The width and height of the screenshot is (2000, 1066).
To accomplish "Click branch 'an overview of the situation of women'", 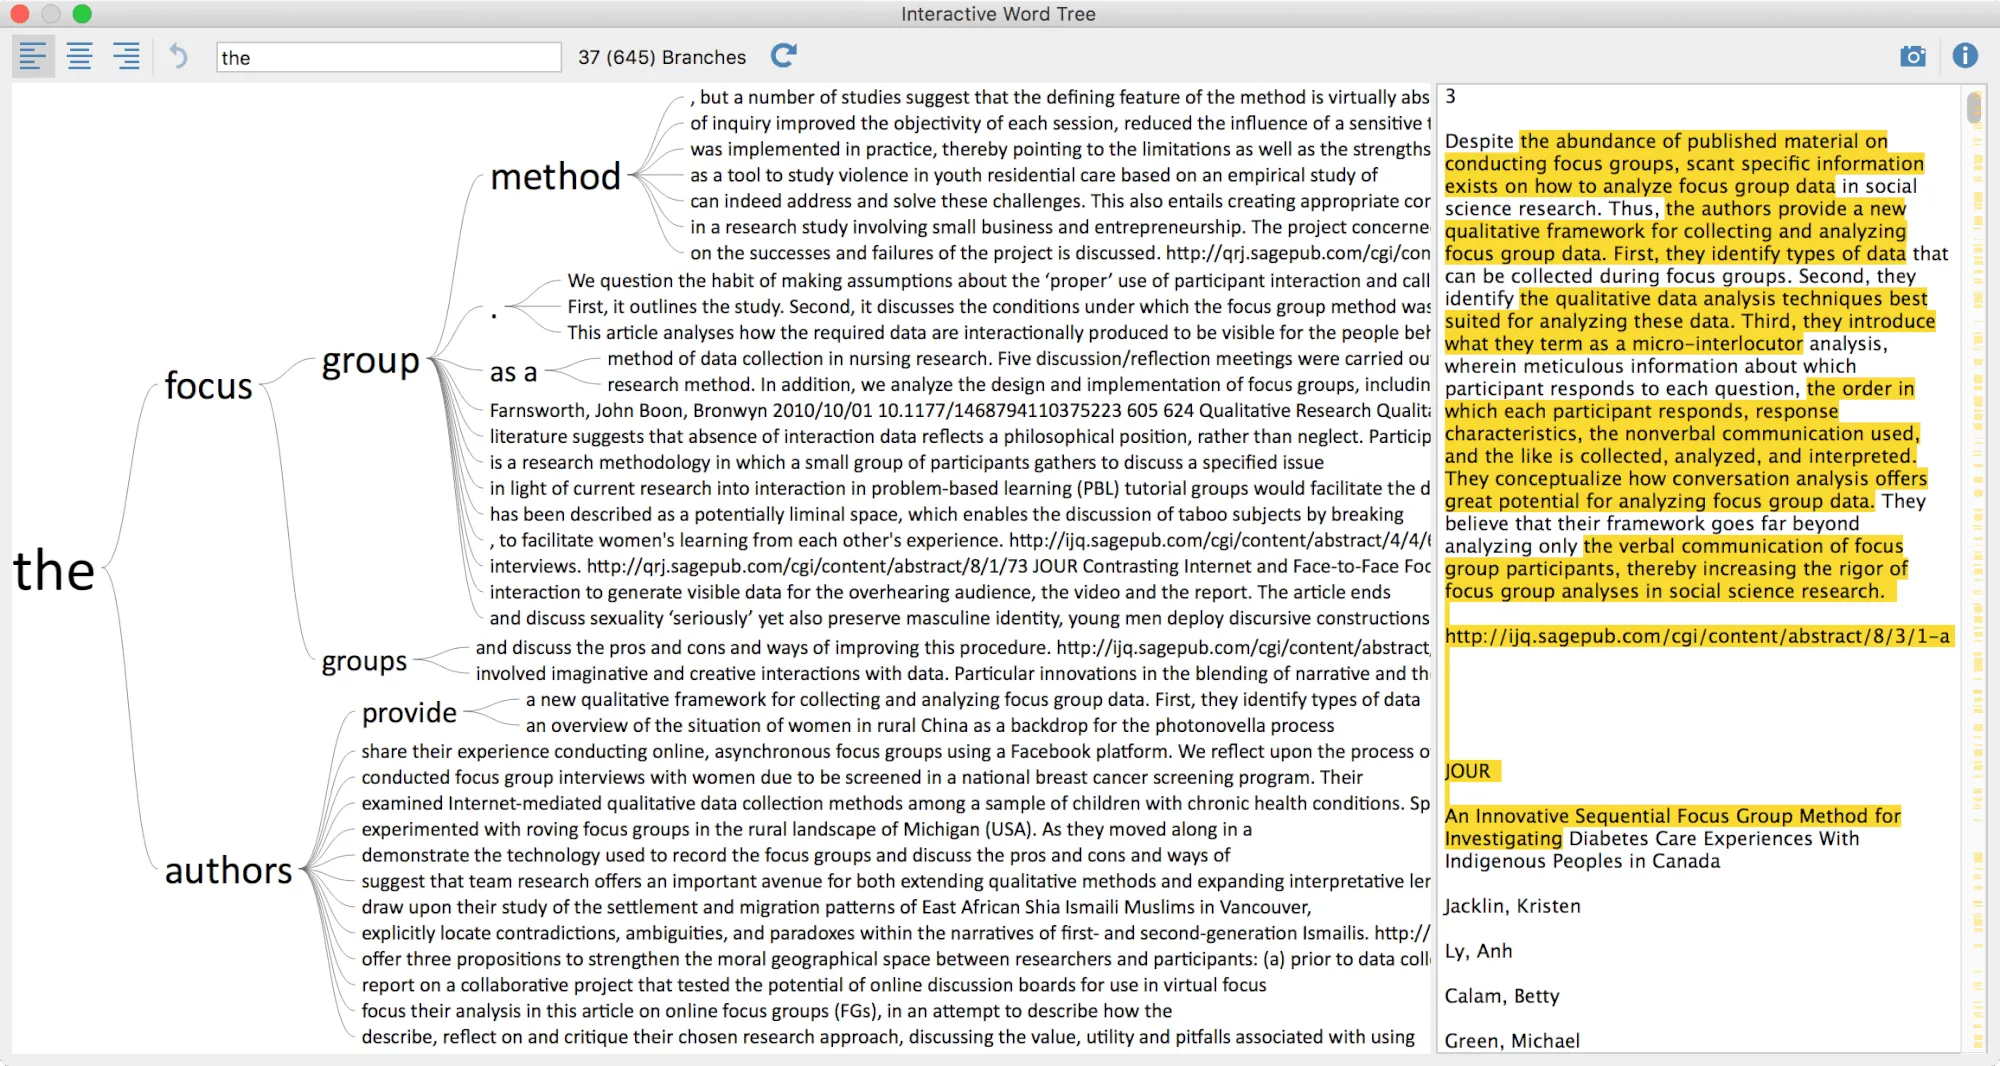I will click(x=929, y=726).
